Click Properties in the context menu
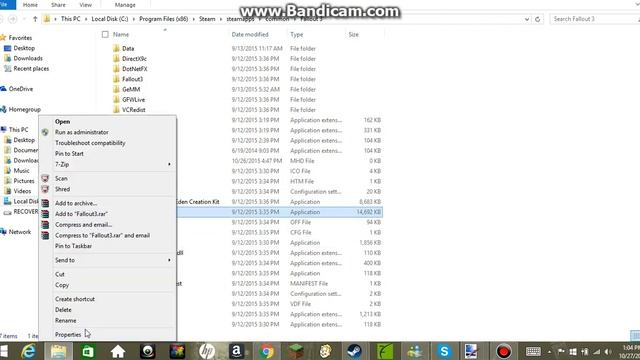 (x=68, y=335)
